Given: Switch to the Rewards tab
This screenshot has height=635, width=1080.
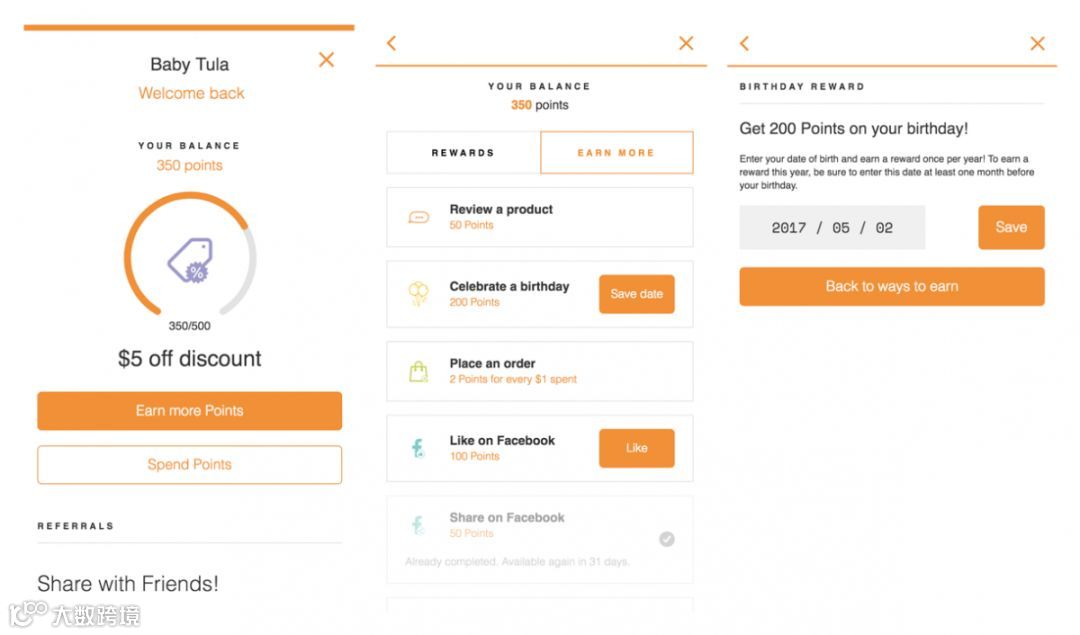Looking at the screenshot, I should pyautogui.click(x=464, y=153).
